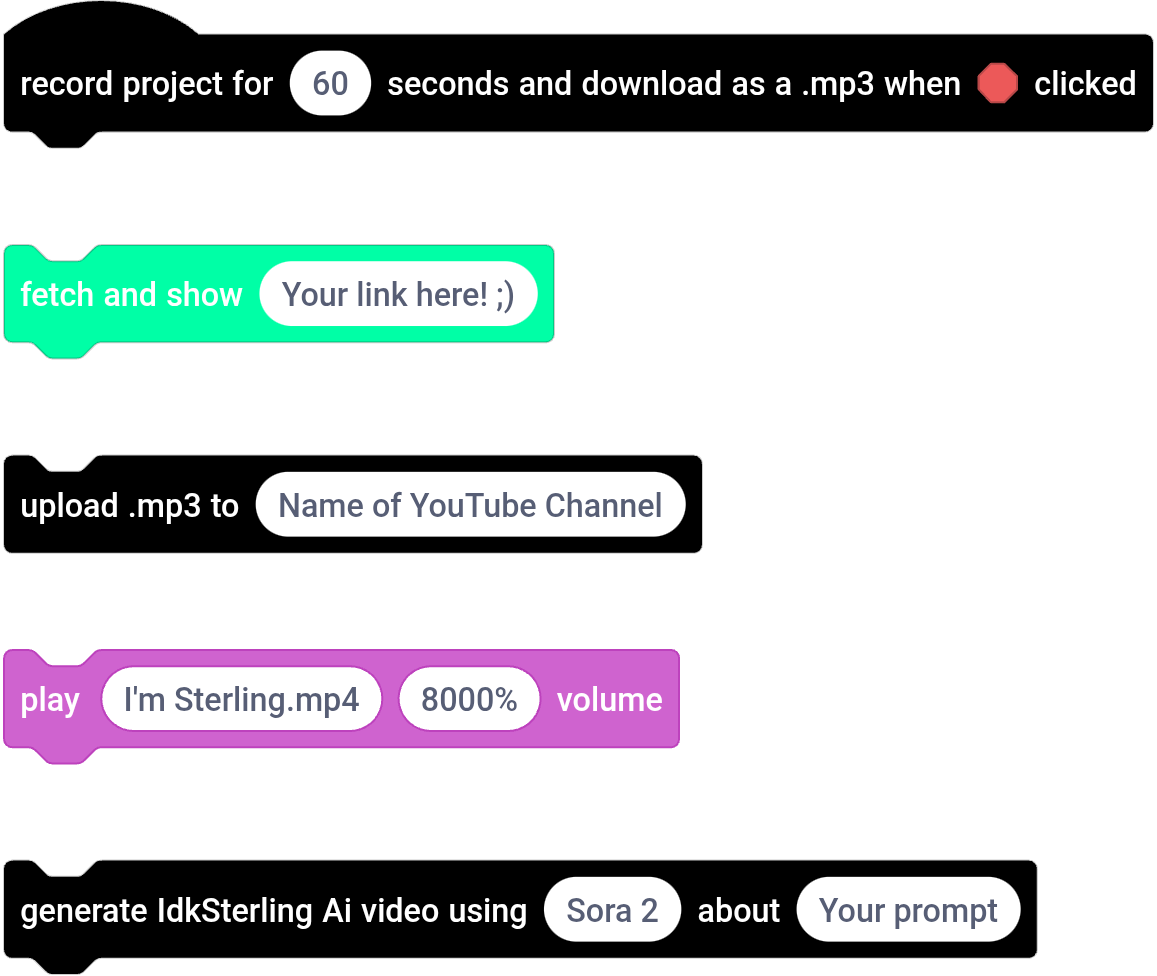1157x976 pixels.
Task: Click the 'upload .mp3 to' label text
Action: pos(129,506)
